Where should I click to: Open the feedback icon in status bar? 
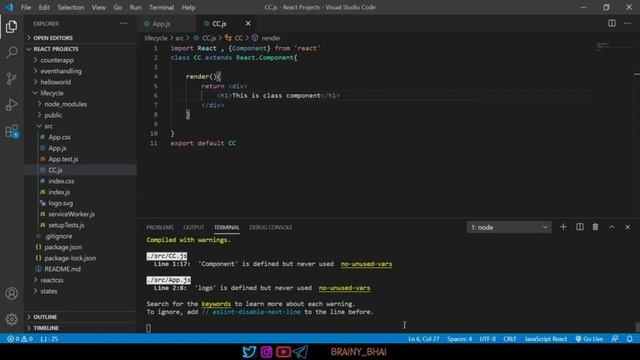(x=614, y=339)
